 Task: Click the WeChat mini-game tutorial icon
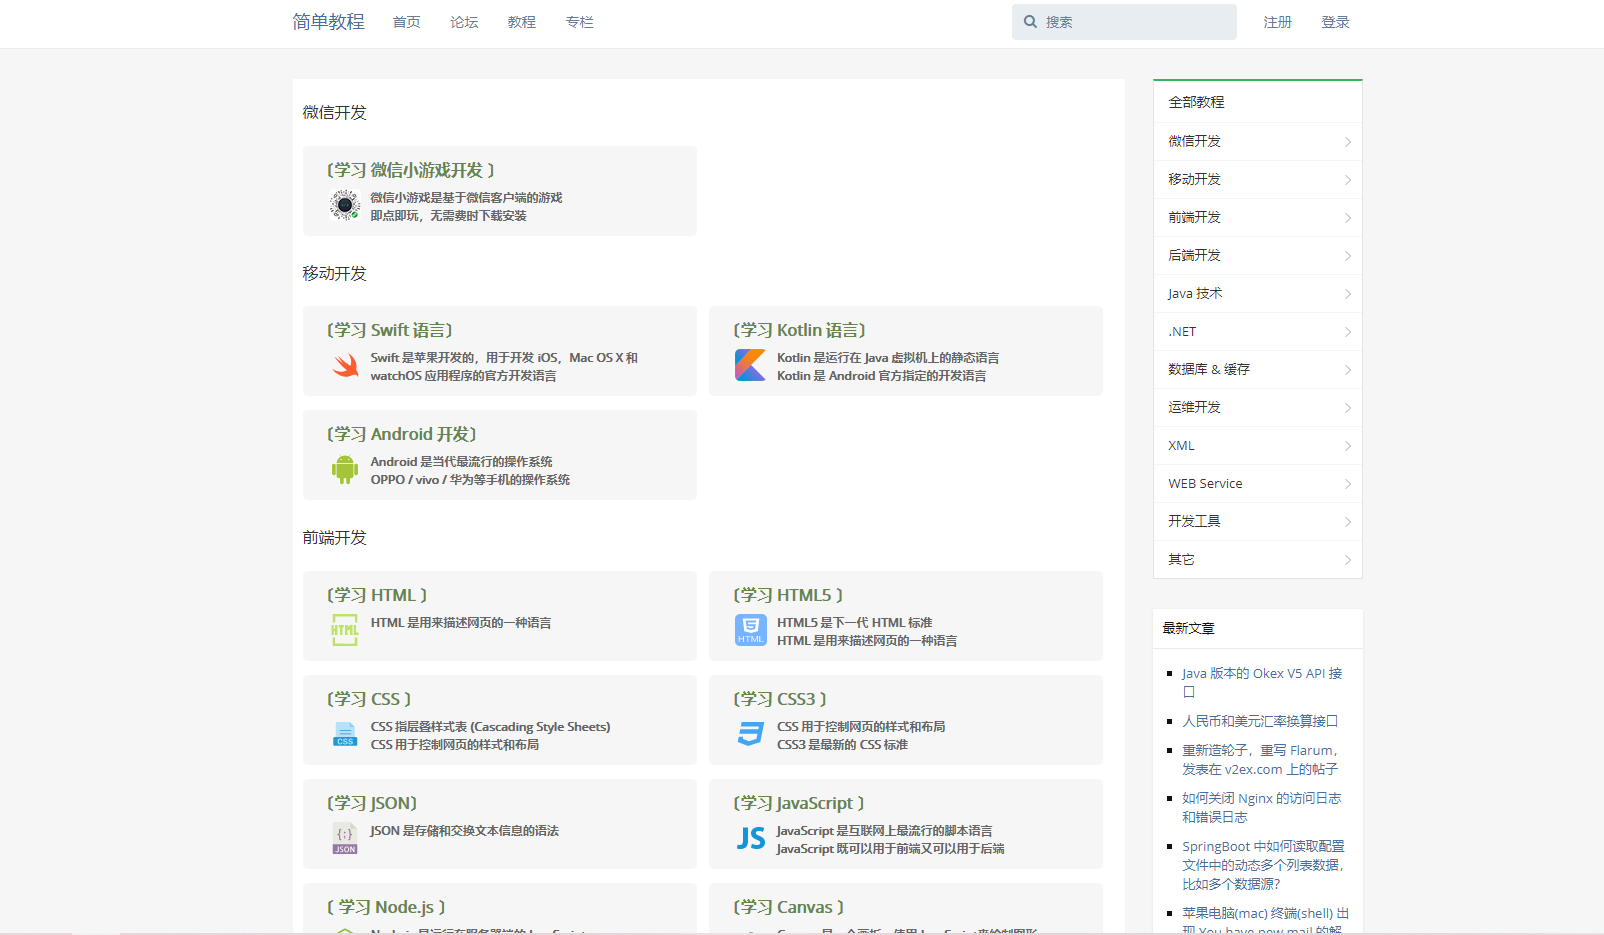point(345,205)
